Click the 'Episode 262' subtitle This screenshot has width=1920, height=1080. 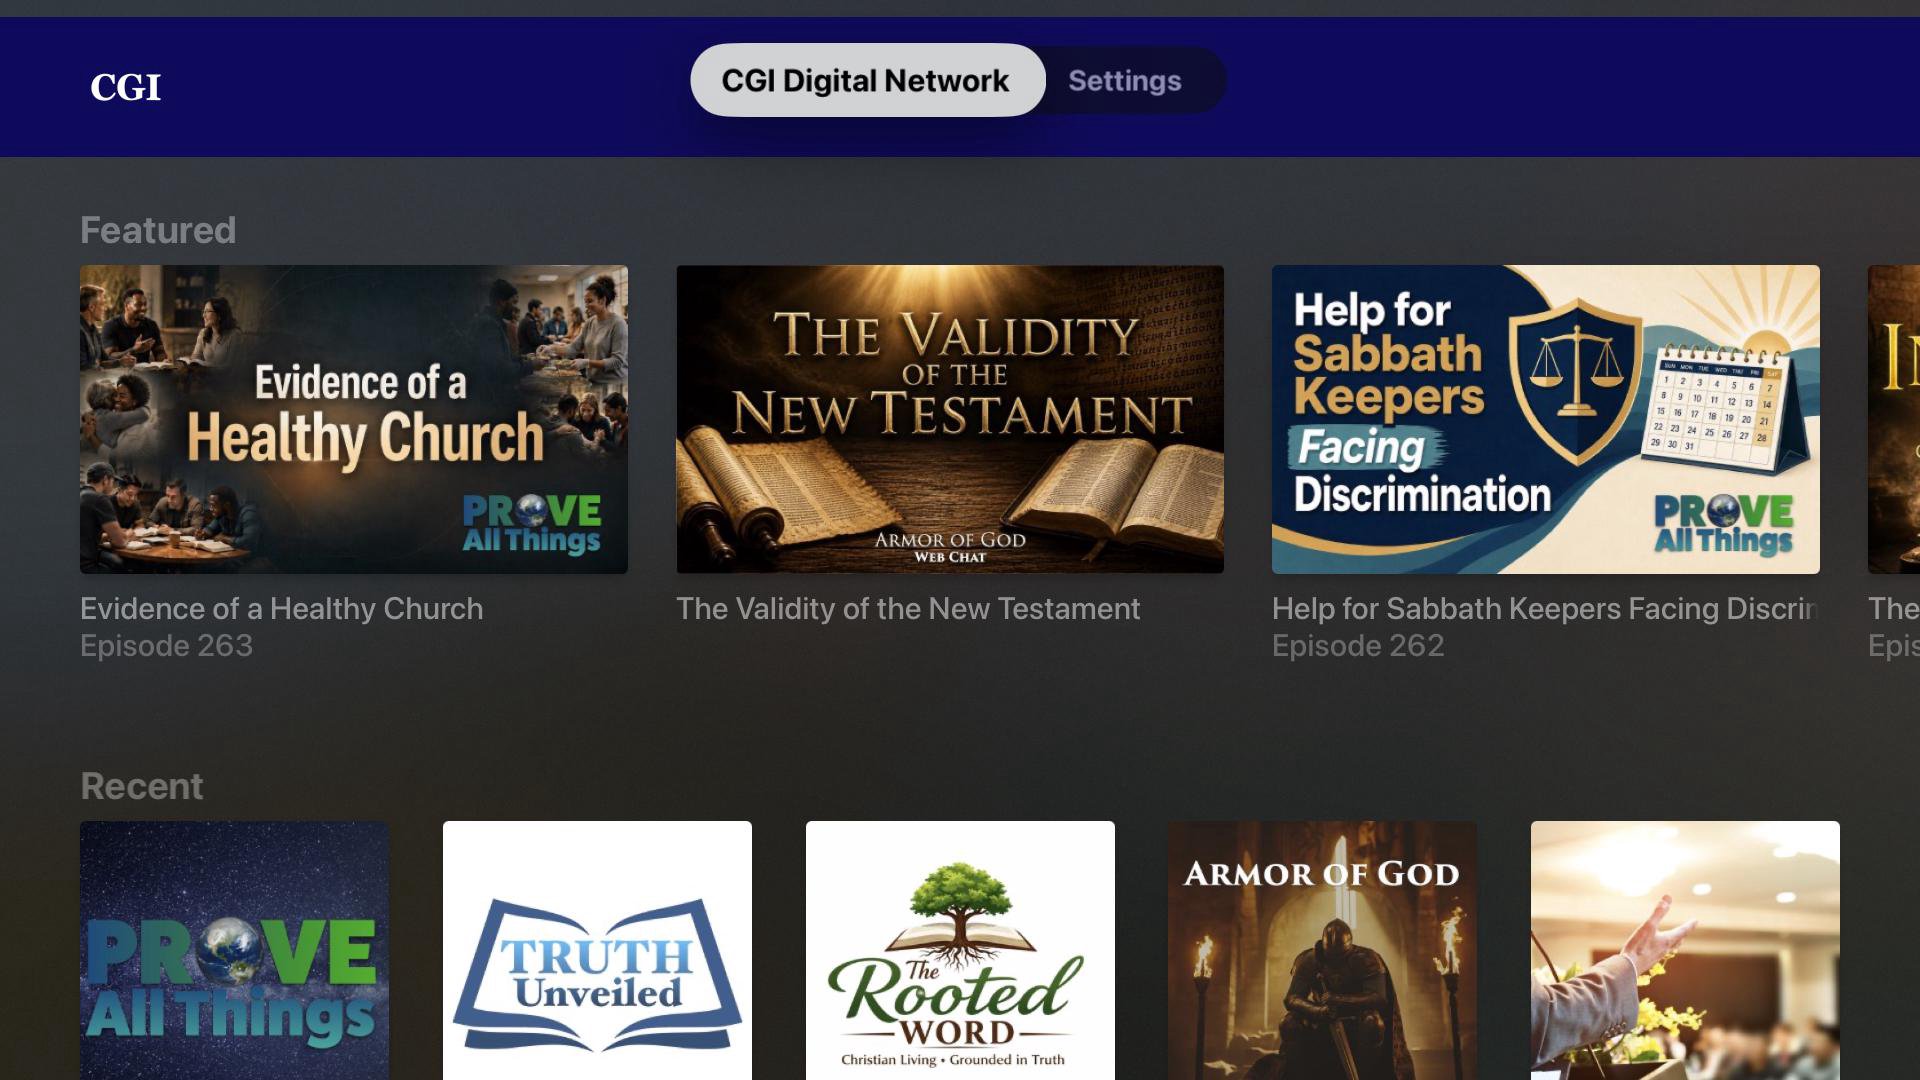(1358, 646)
